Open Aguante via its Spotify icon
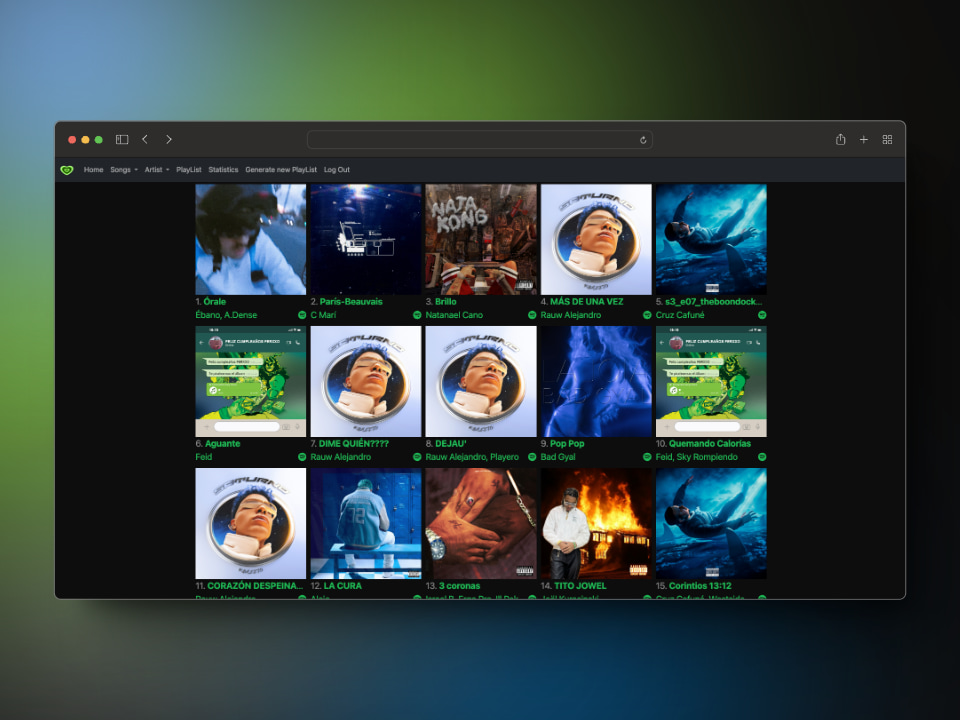The image size is (960, 720). 302,457
